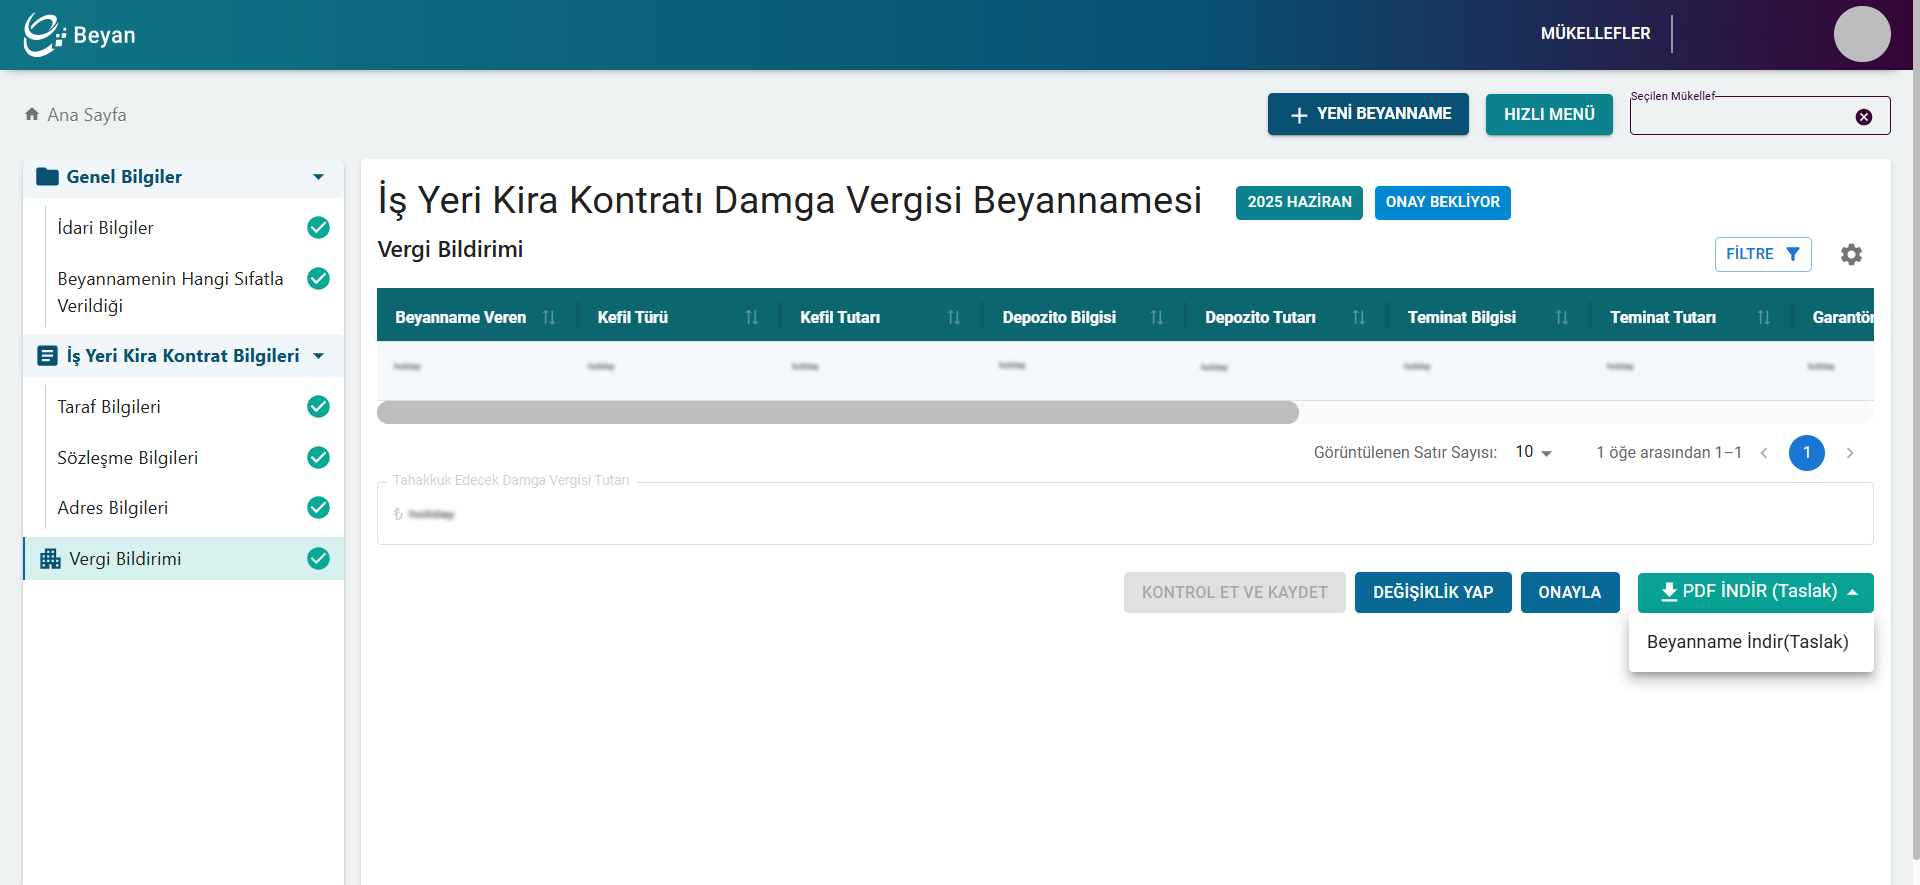The height and width of the screenshot is (885, 1920).
Task: Select Beyanname İndir(Taslak) menu entry
Action: tap(1750, 642)
